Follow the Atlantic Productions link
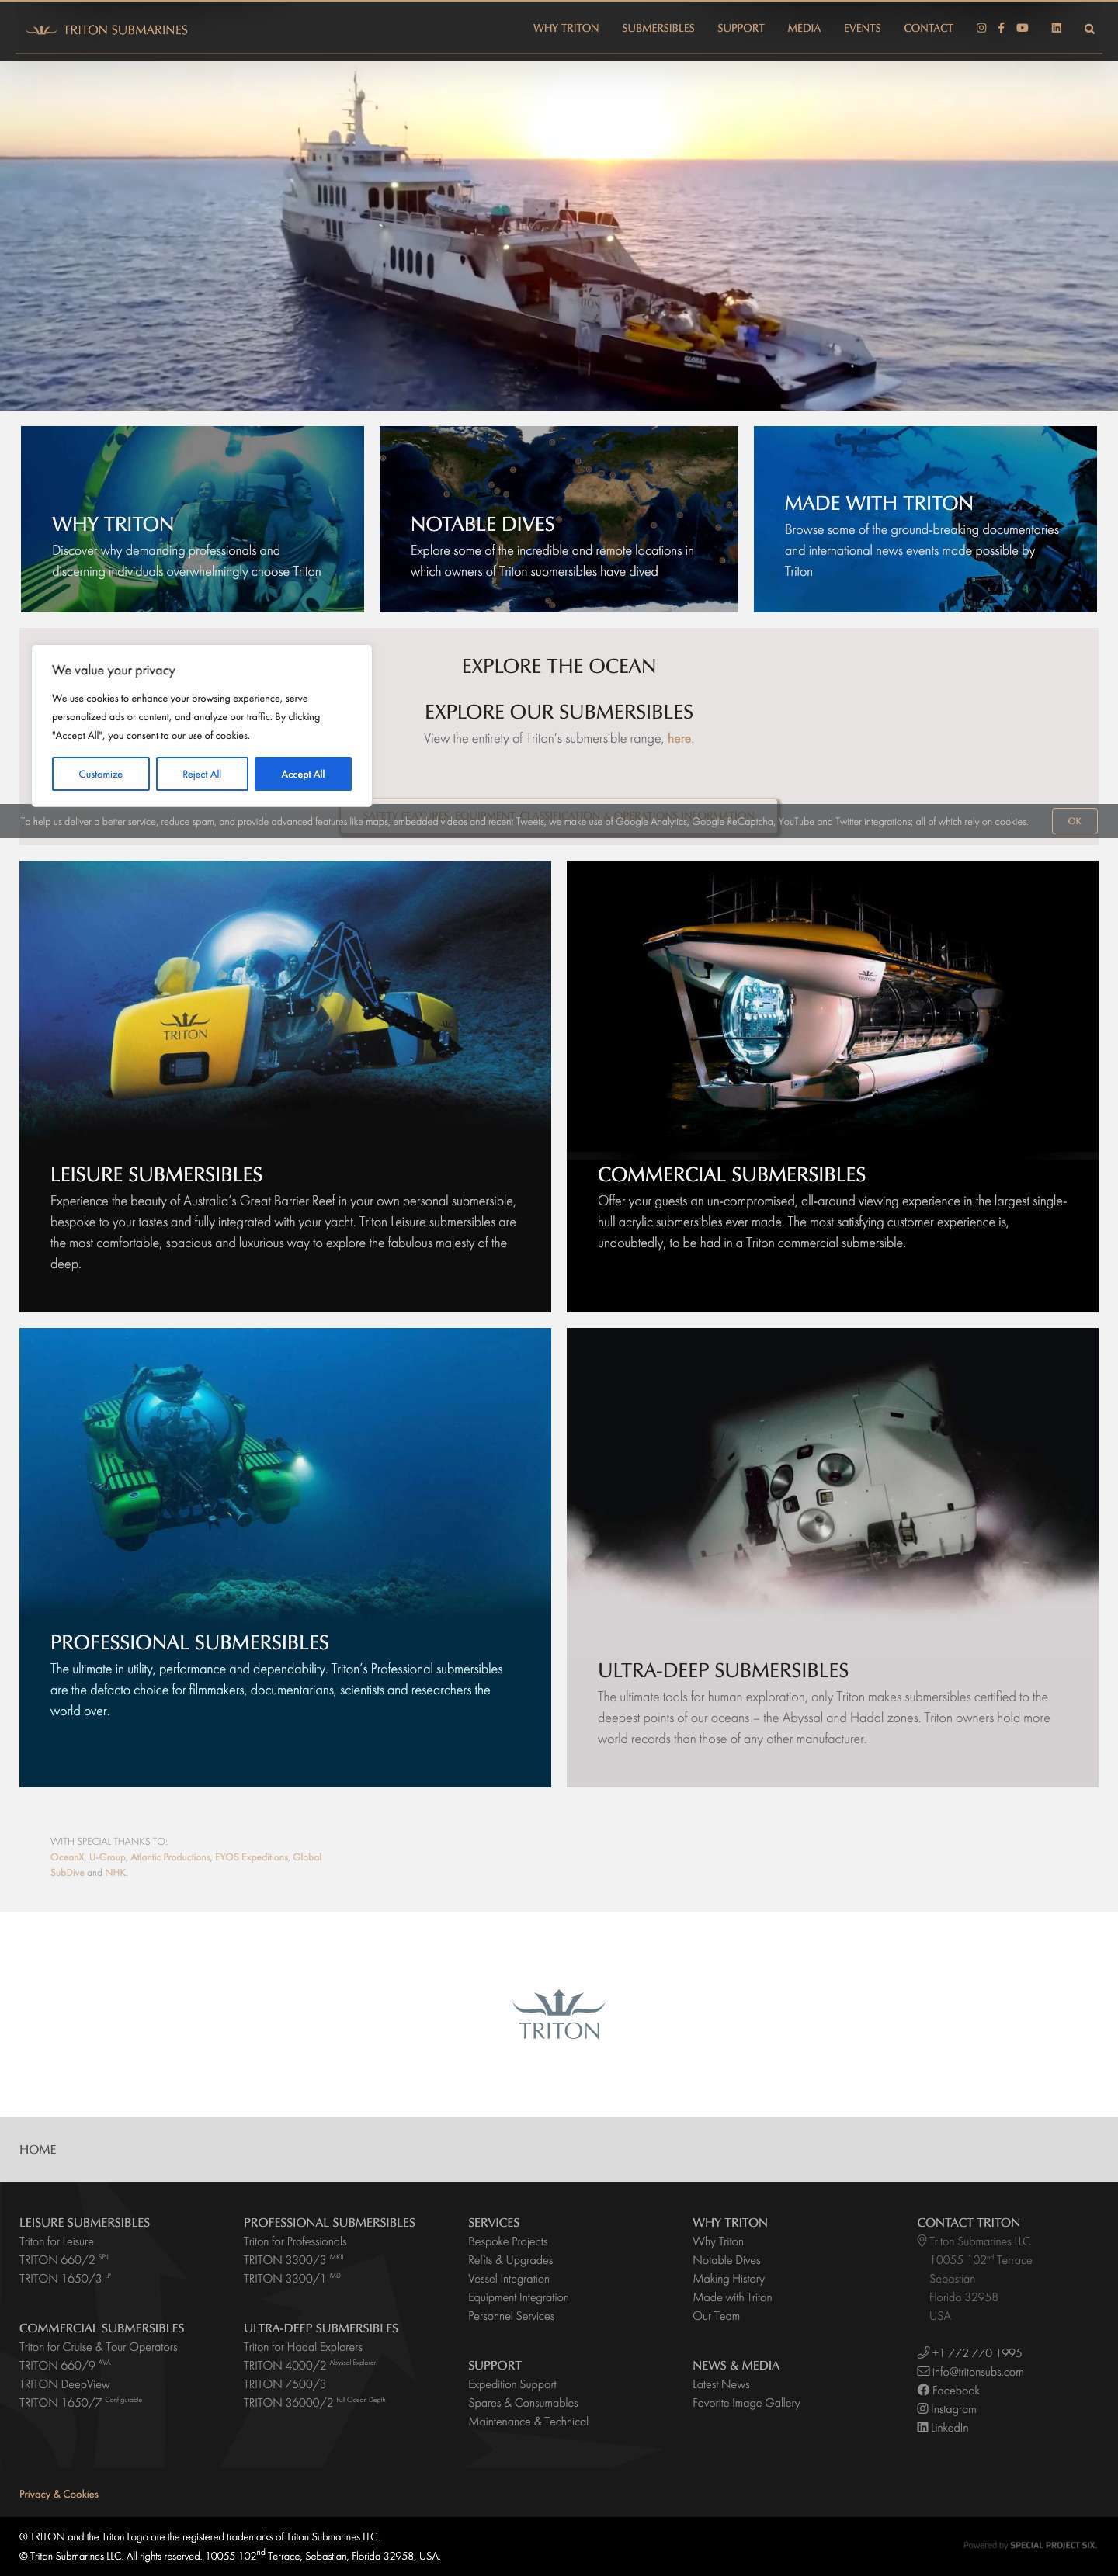 170,1856
